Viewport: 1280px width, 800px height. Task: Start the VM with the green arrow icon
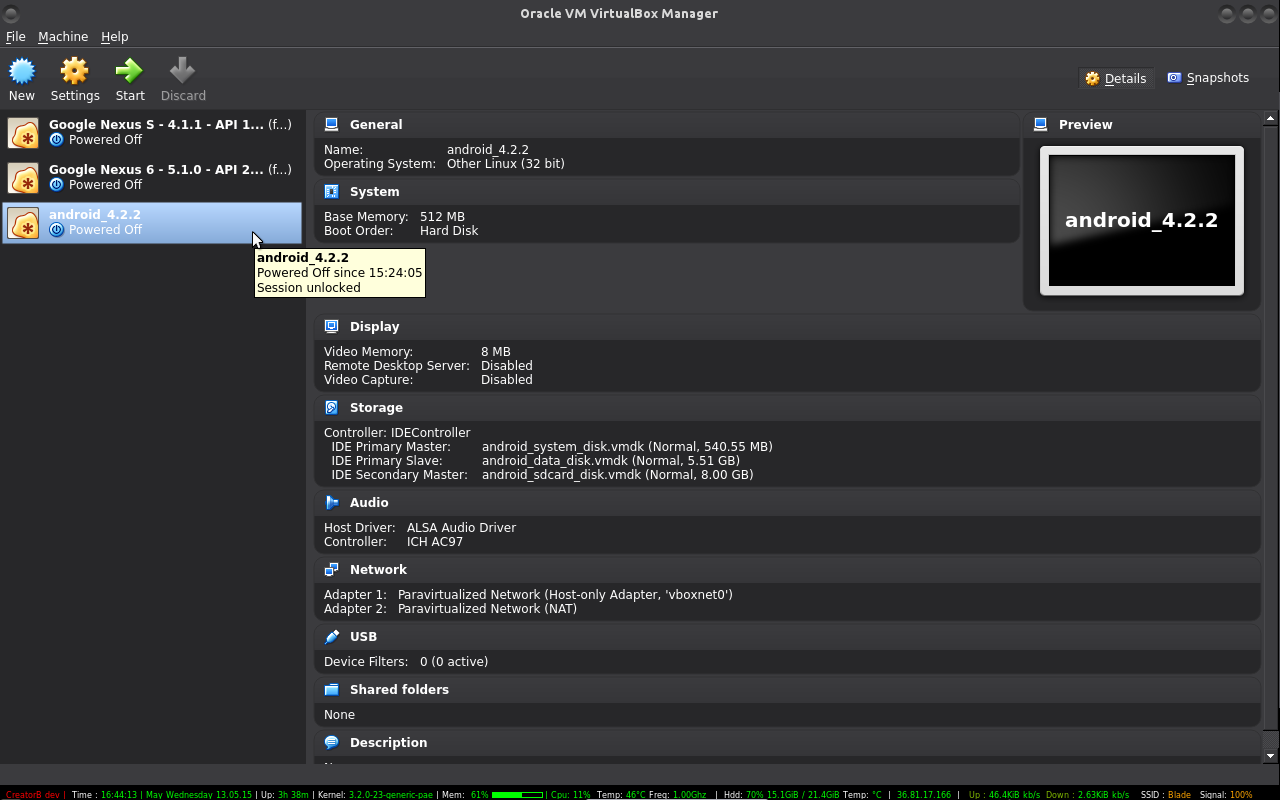pyautogui.click(x=130, y=71)
